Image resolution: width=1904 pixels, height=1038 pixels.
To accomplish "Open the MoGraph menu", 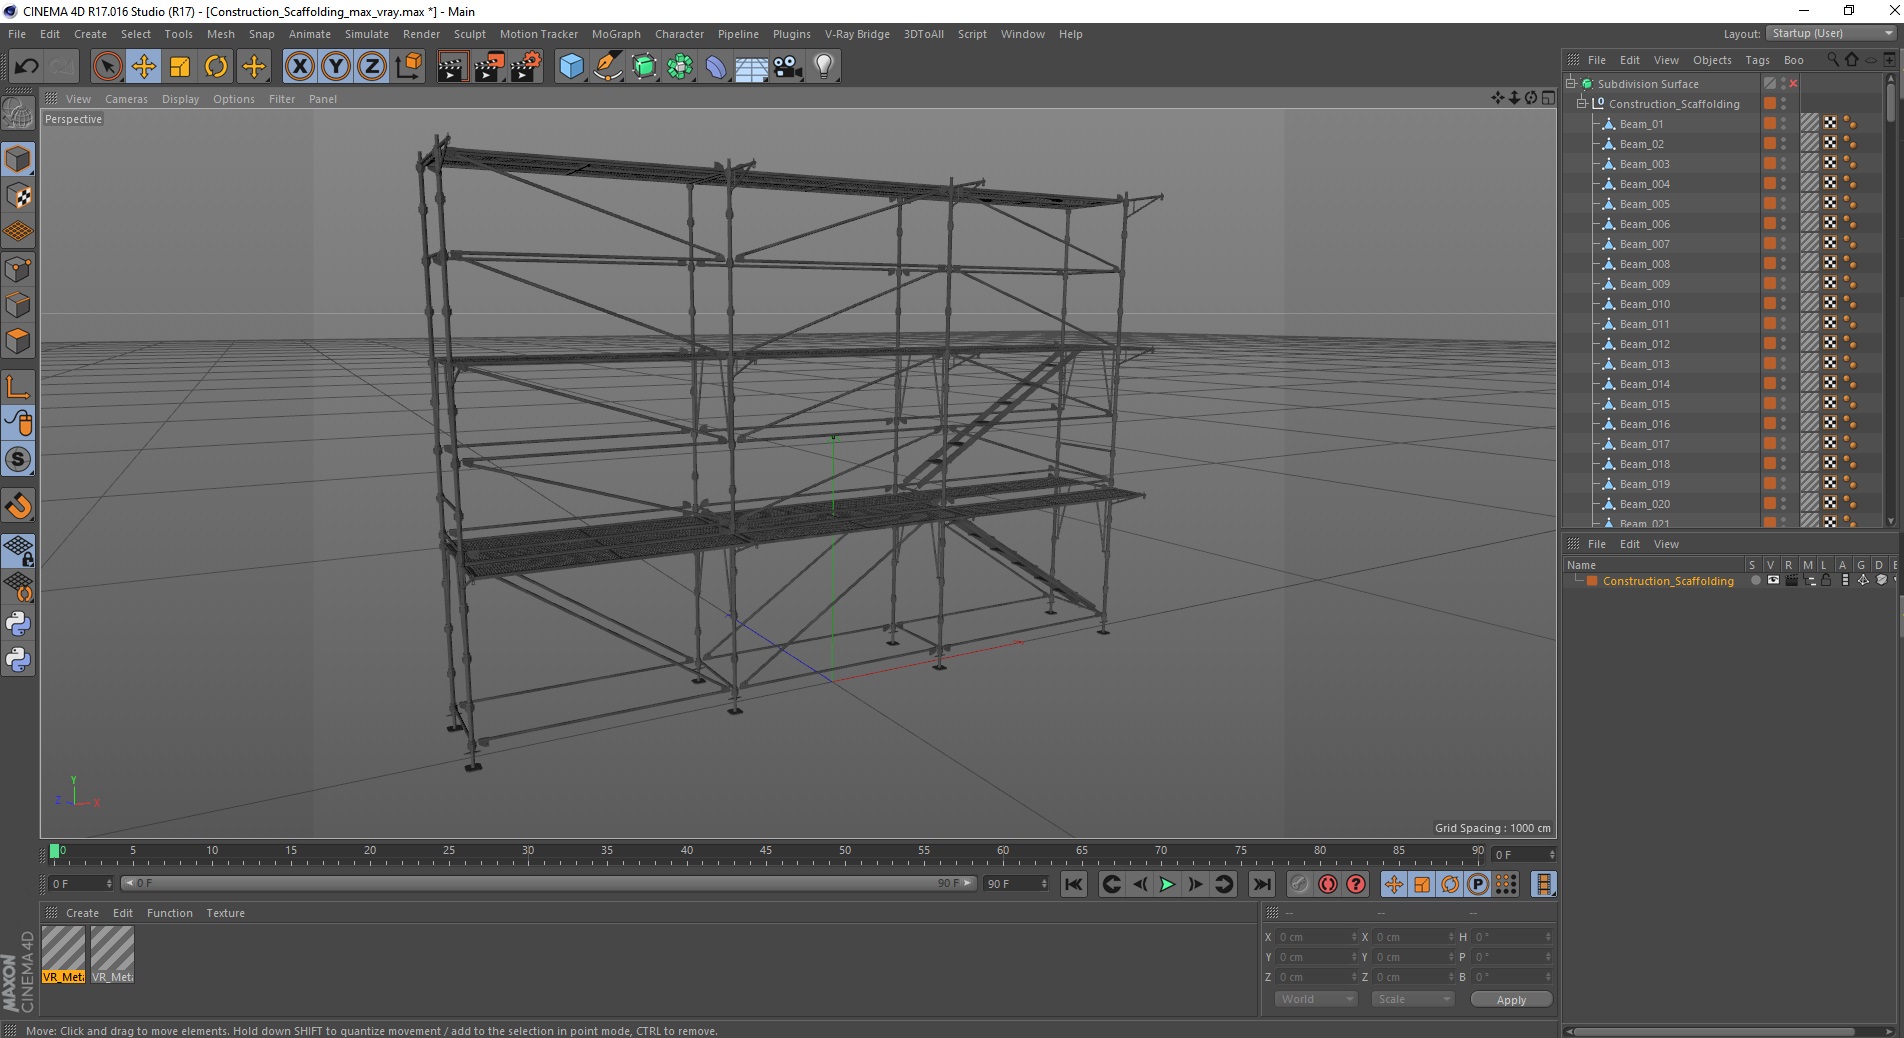I will 616,34.
